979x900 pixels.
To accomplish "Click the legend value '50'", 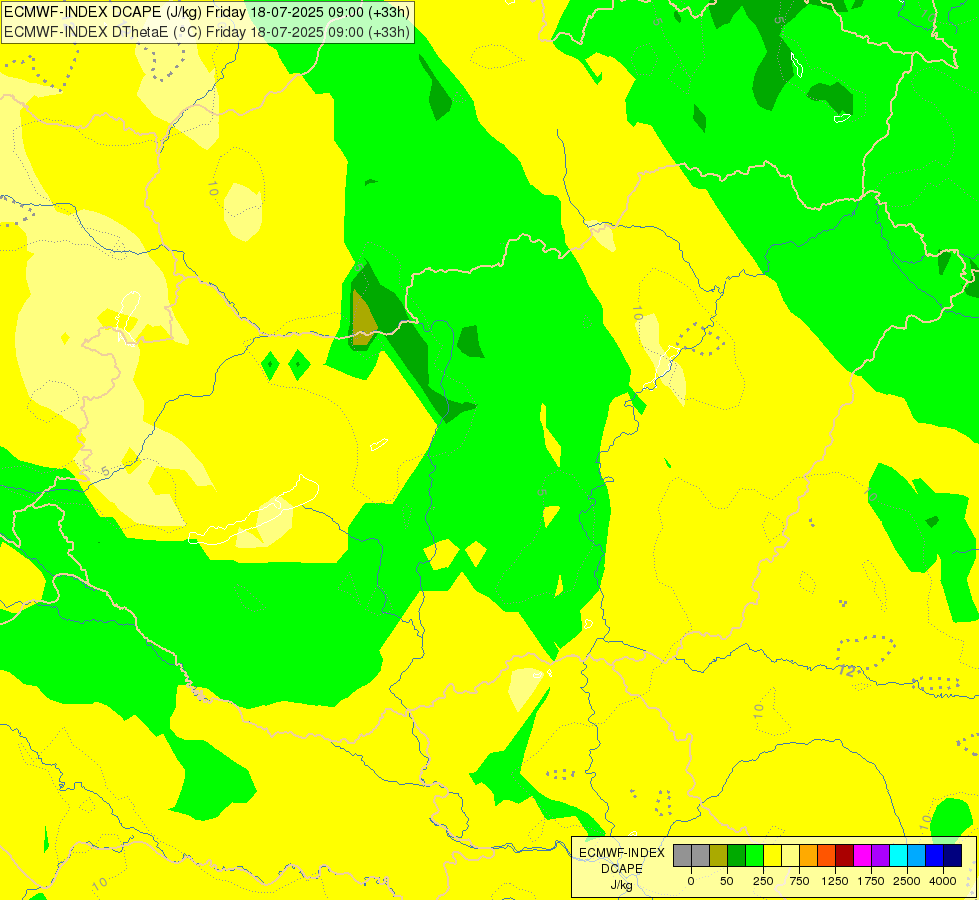I will click(727, 881).
